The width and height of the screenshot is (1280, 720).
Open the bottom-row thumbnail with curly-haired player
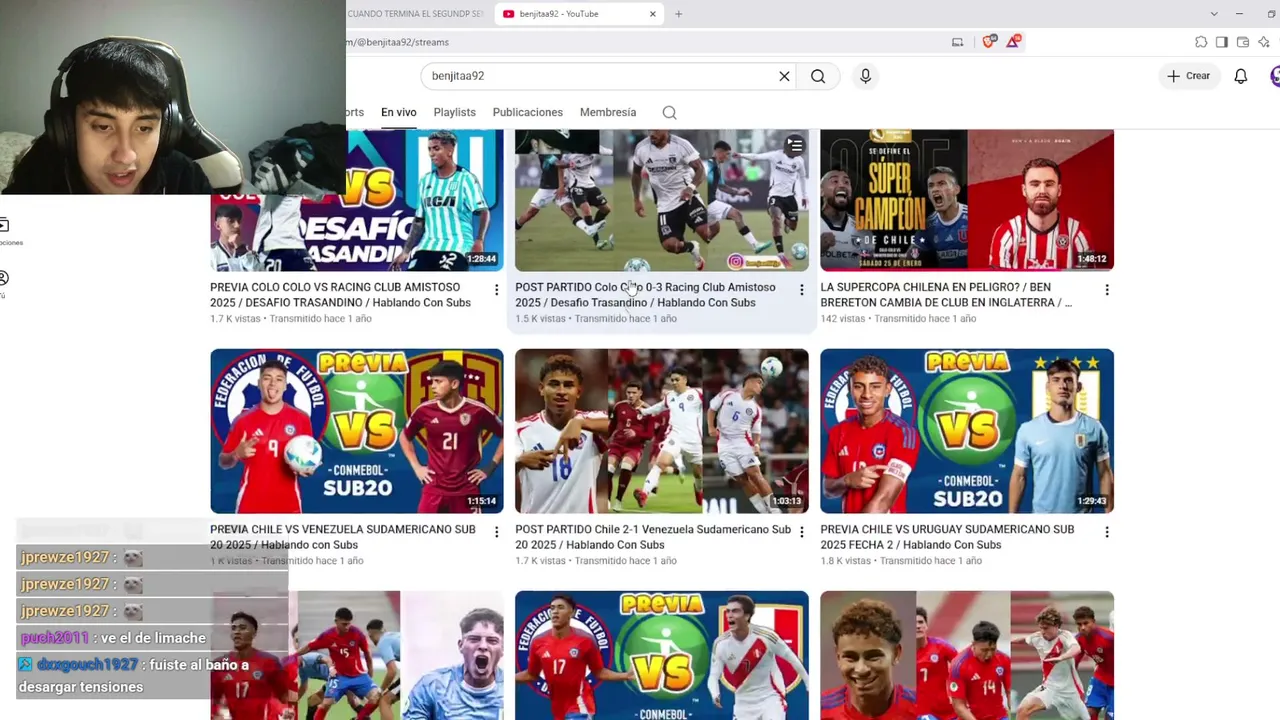click(x=967, y=655)
